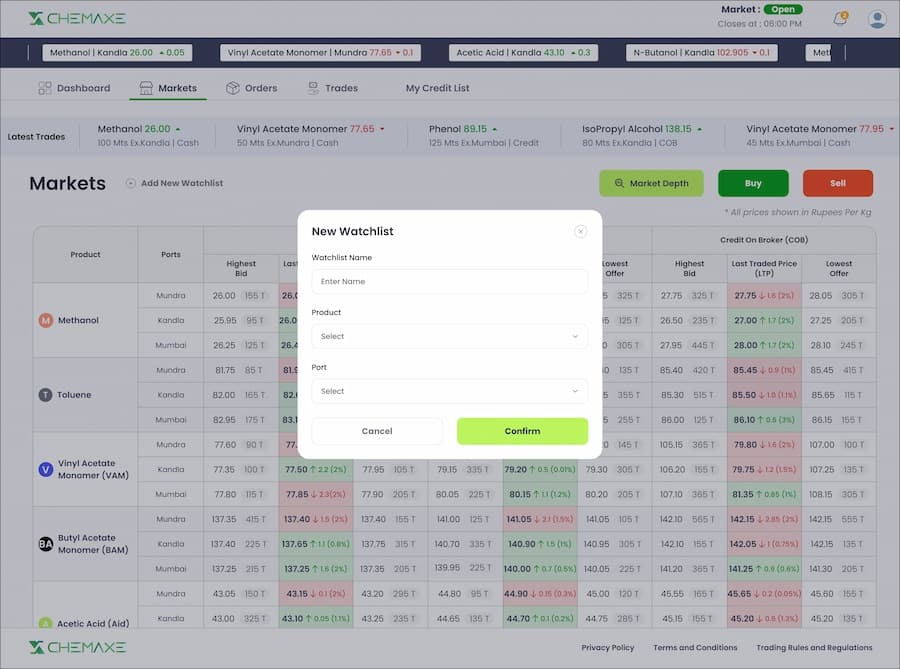Image resolution: width=900 pixels, height=669 pixels.
Task: Click the Watchlist Name input field
Action: click(449, 281)
